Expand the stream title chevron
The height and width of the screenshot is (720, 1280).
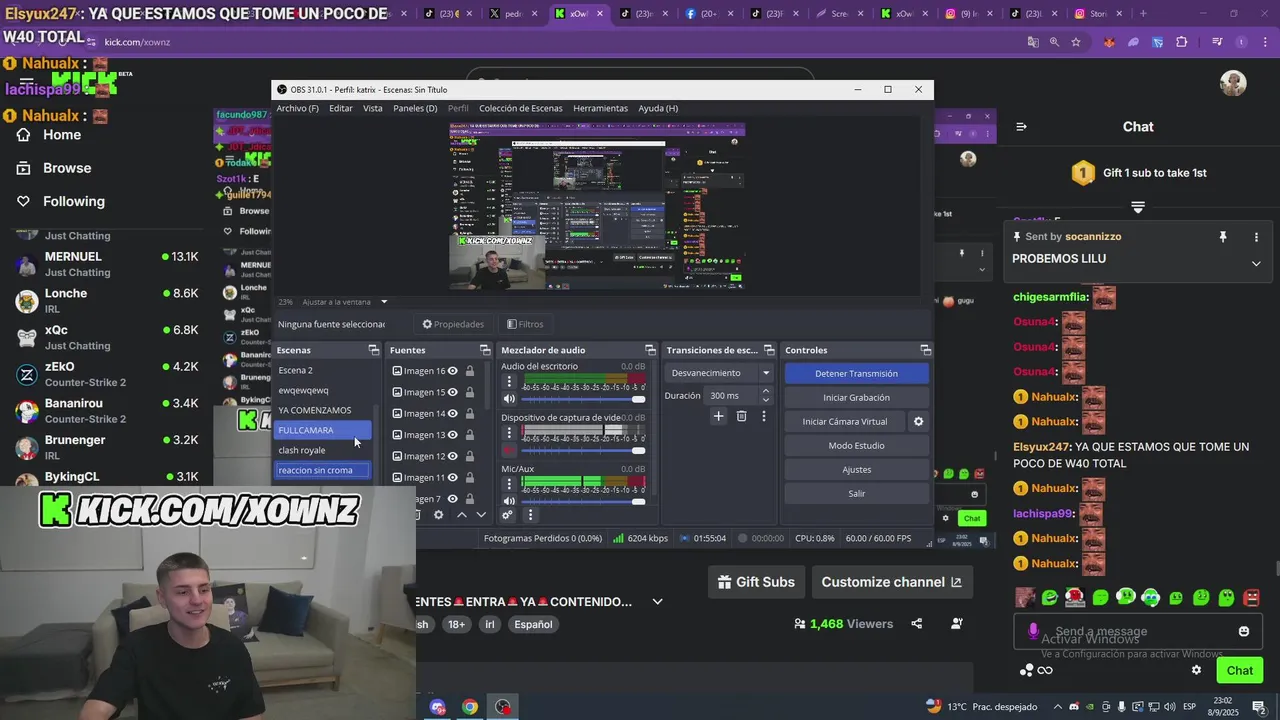point(657,602)
